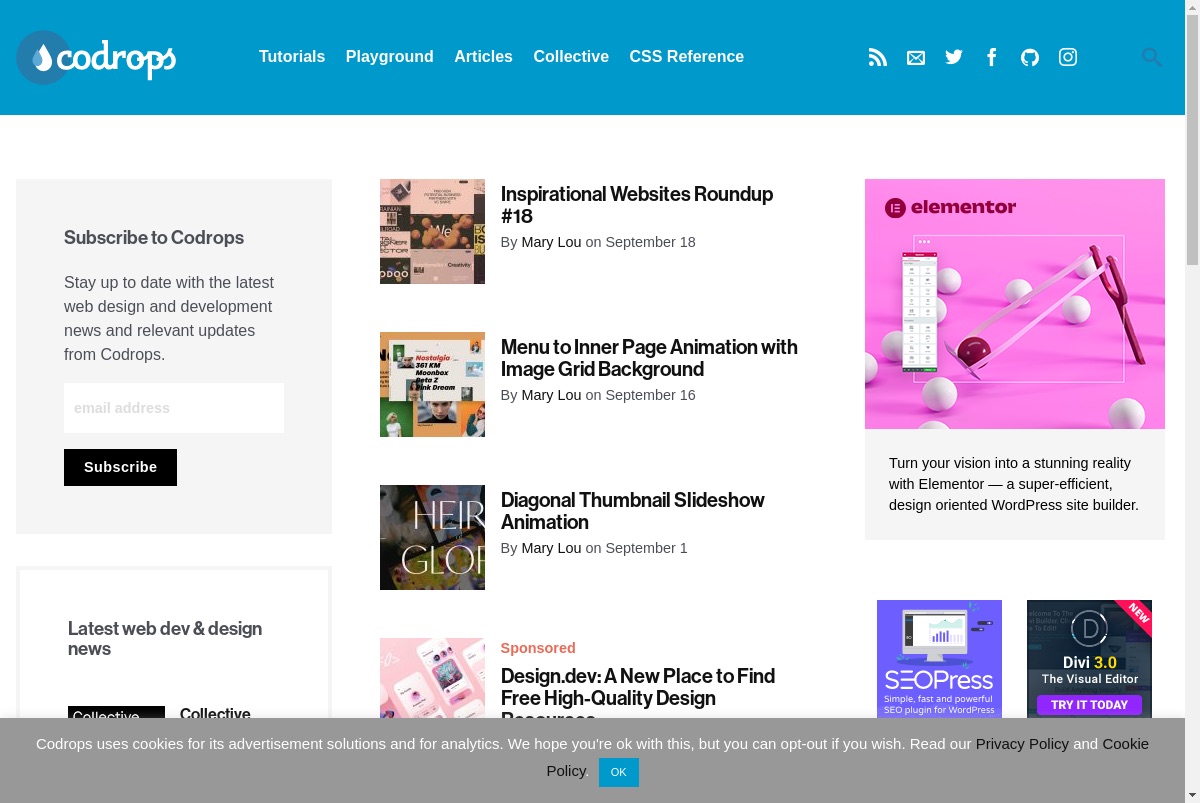The width and height of the screenshot is (1200, 803).
Task: Open the Privacy Policy link
Action: tap(1022, 744)
